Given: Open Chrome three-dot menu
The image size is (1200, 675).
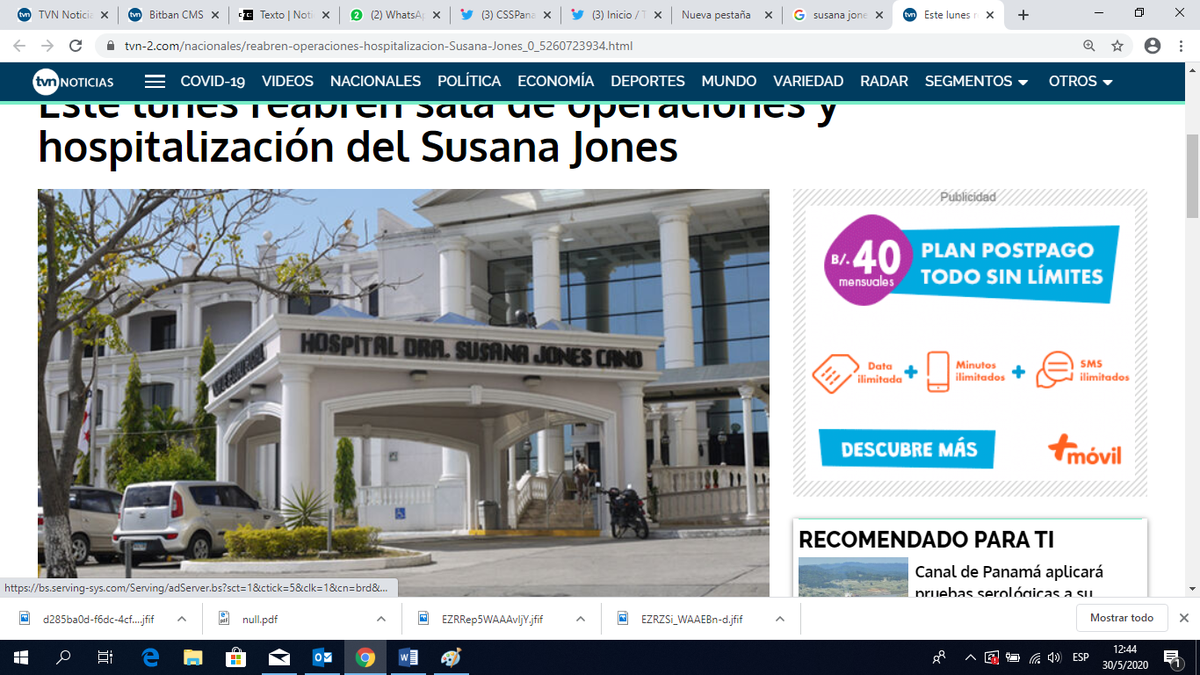Looking at the screenshot, I should click(1181, 46).
